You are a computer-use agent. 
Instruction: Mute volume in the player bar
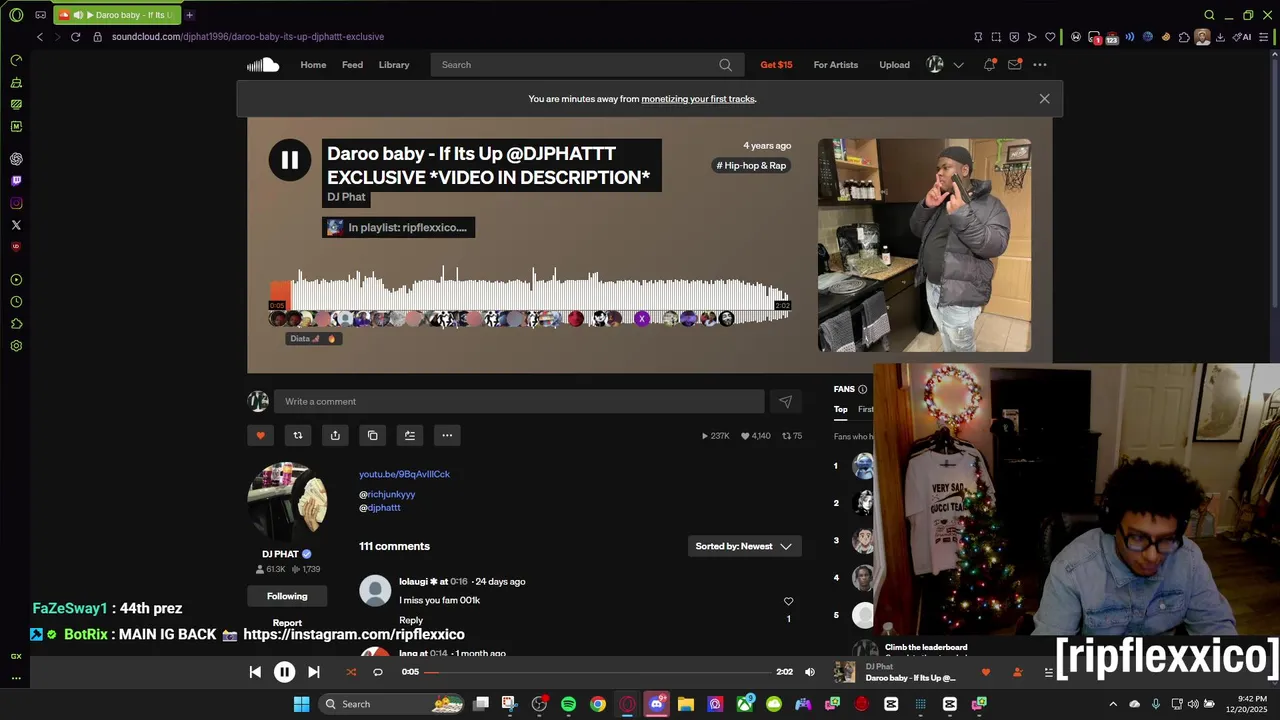[810, 672]
